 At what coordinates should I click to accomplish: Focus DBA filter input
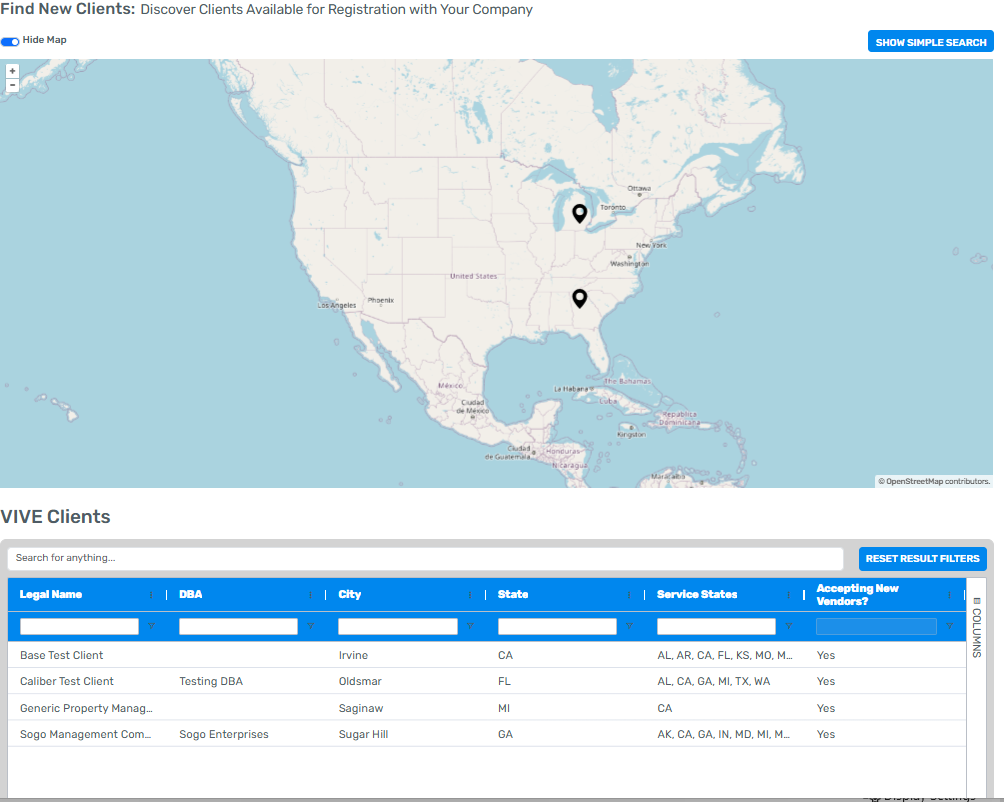238,626
